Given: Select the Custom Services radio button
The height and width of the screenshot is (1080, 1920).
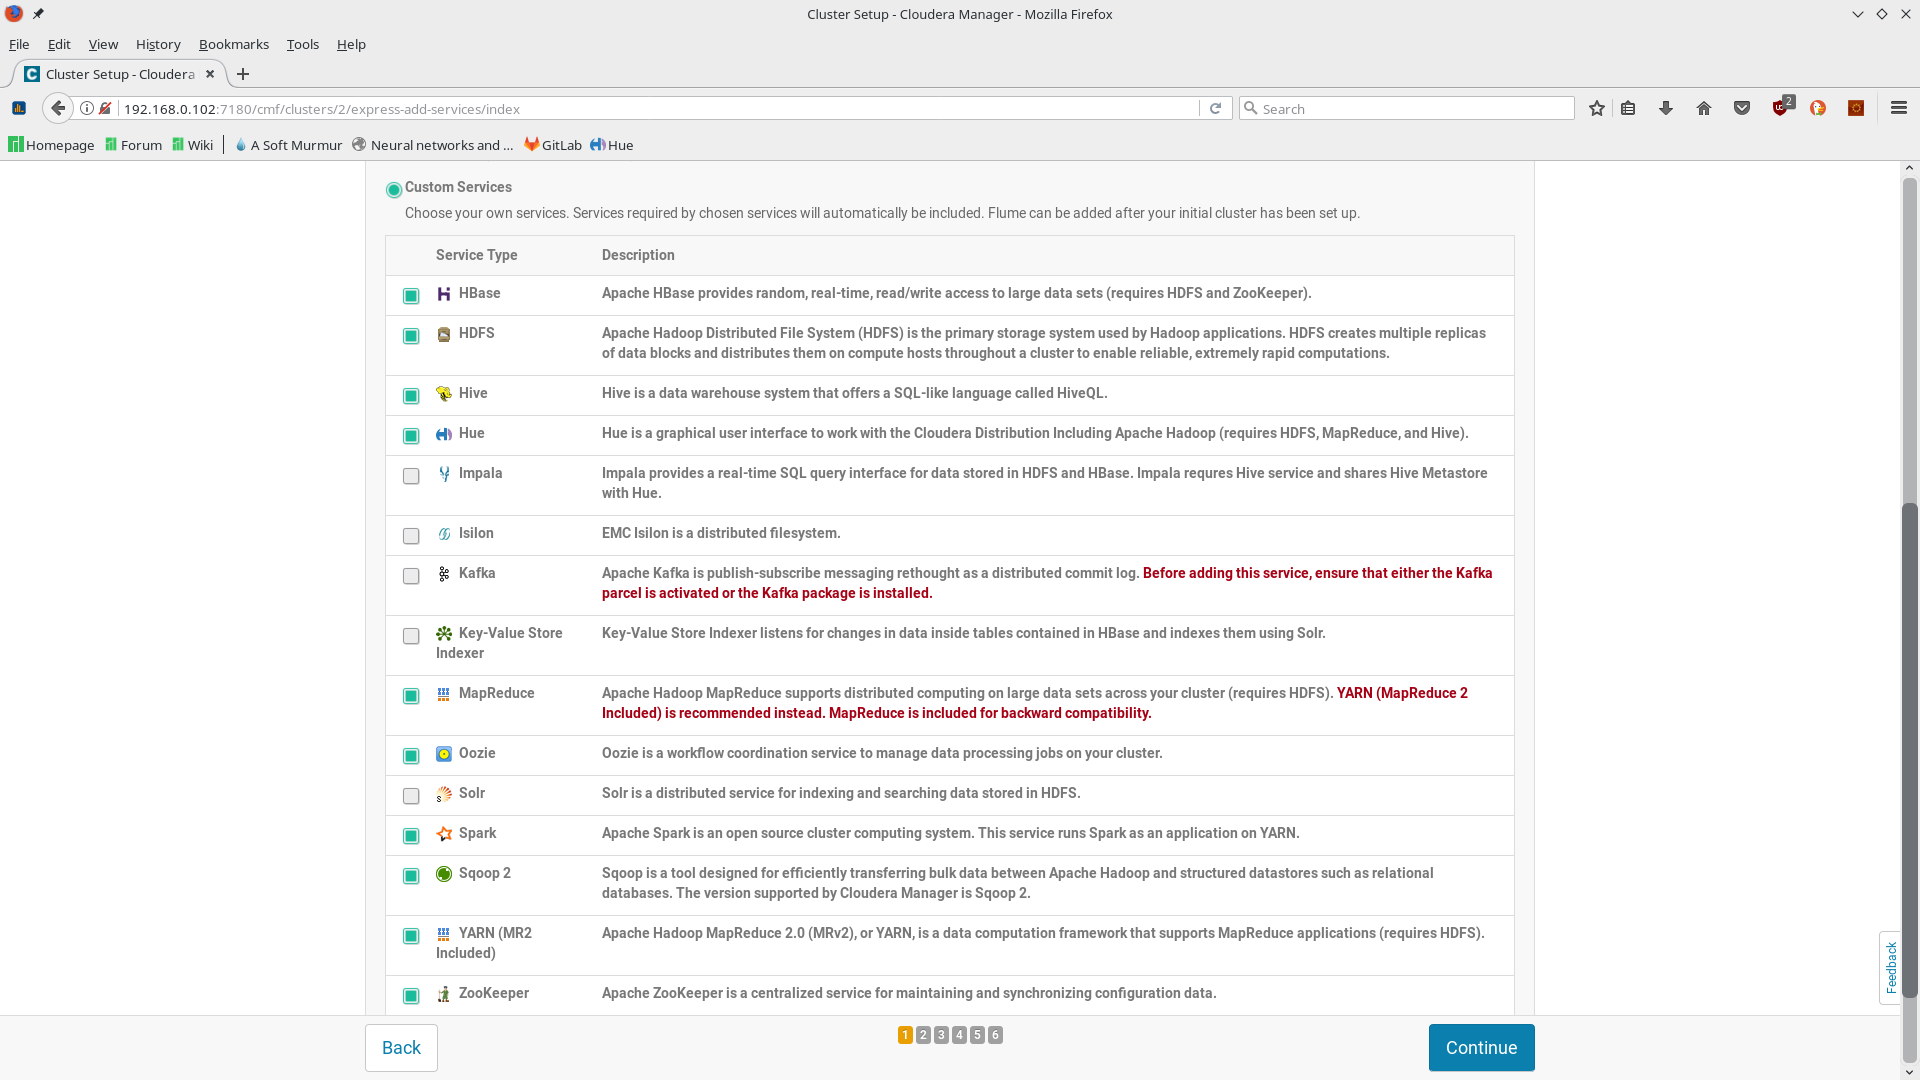Looking at the screenshot, I should tap(394, 190).
